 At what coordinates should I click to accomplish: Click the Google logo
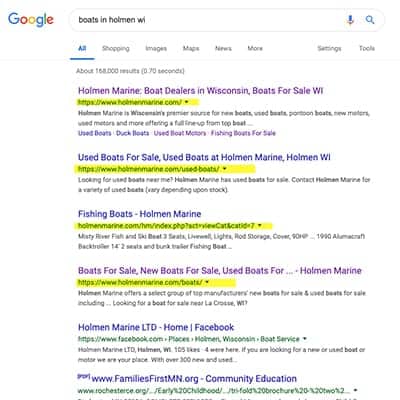[31, 20]
